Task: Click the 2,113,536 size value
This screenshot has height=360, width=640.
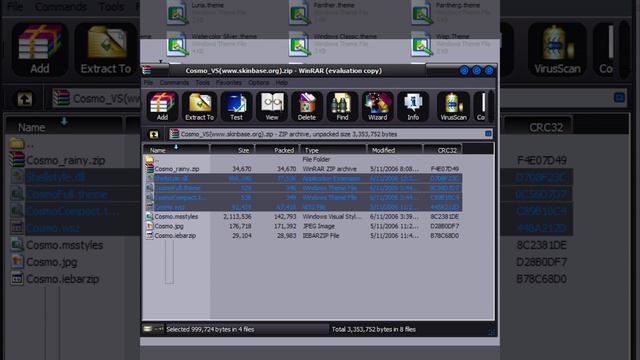Action: click(x=237, y=216)
